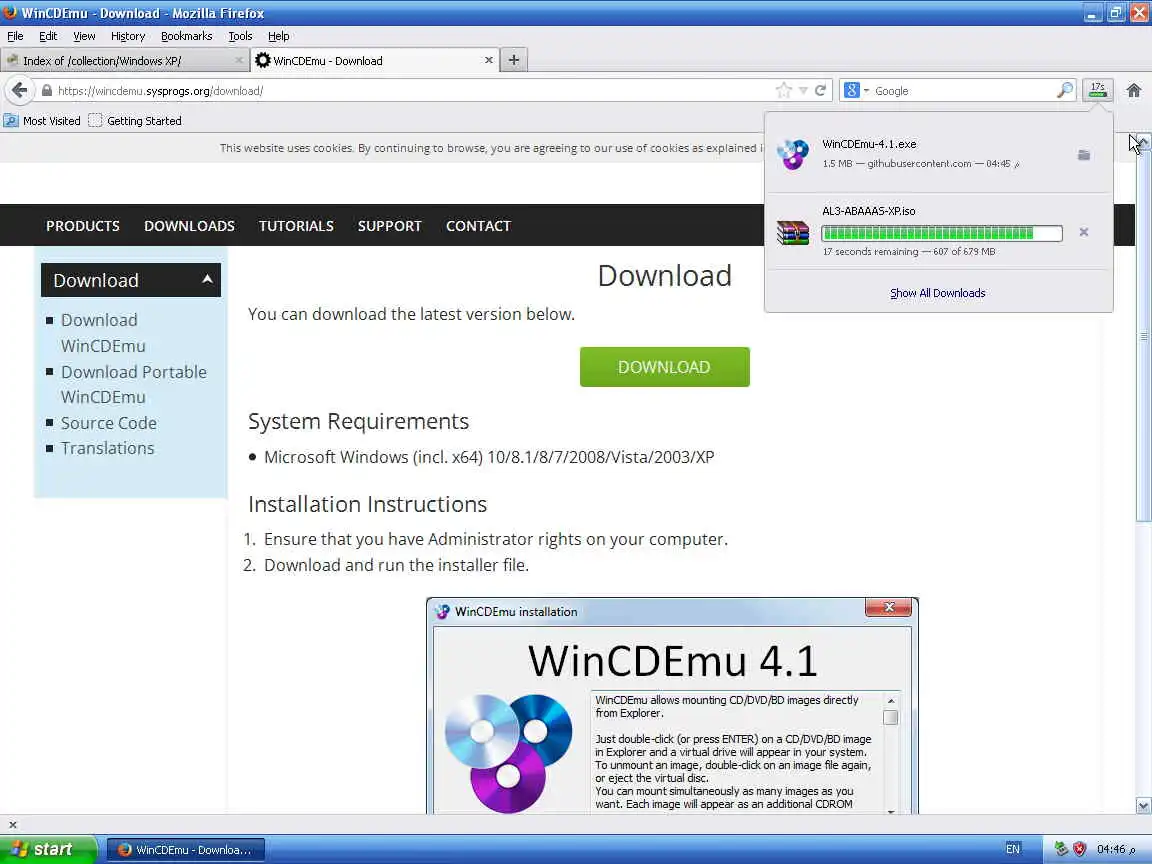
Task: Bookmark this page with the star icon
Action: pos(784,90)
